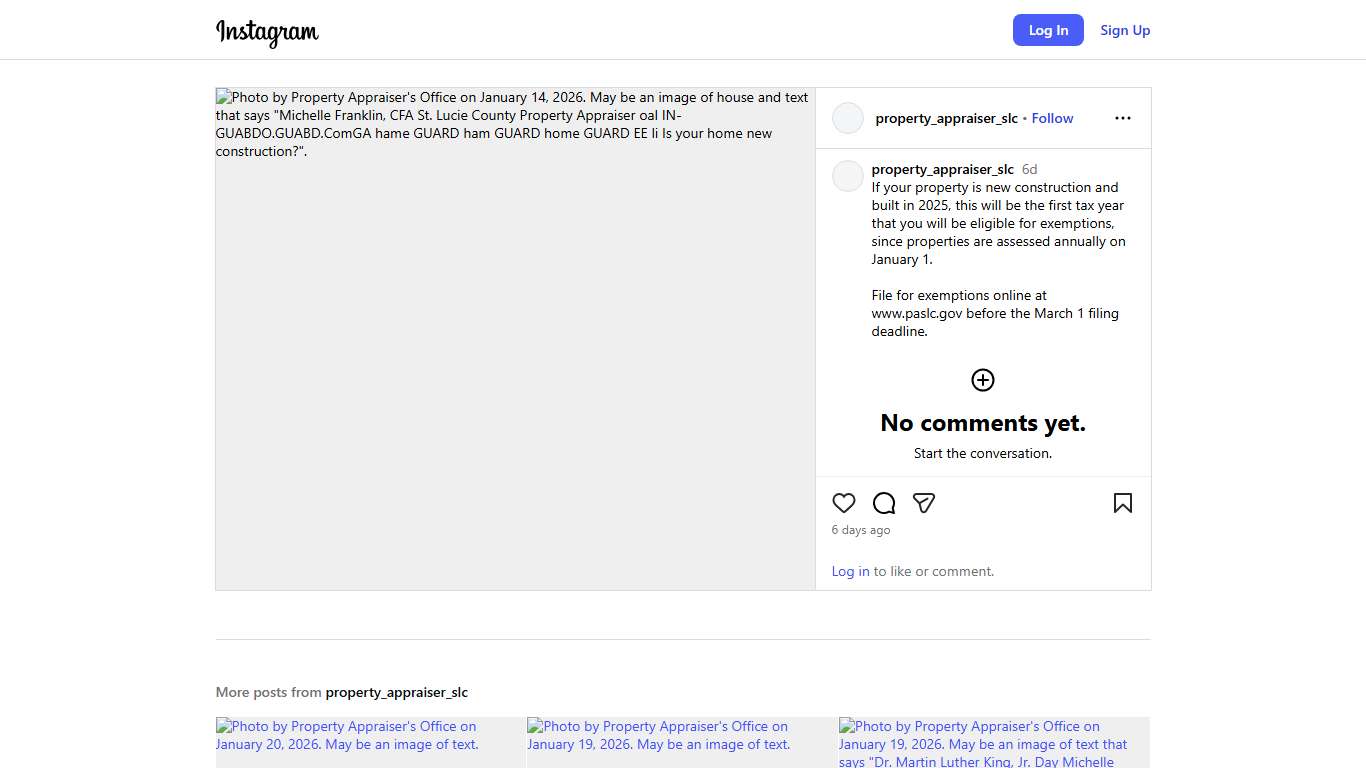Click the "Log in" to like or comment link
This screenshot has width=1366, height=768.
point(850,571)
